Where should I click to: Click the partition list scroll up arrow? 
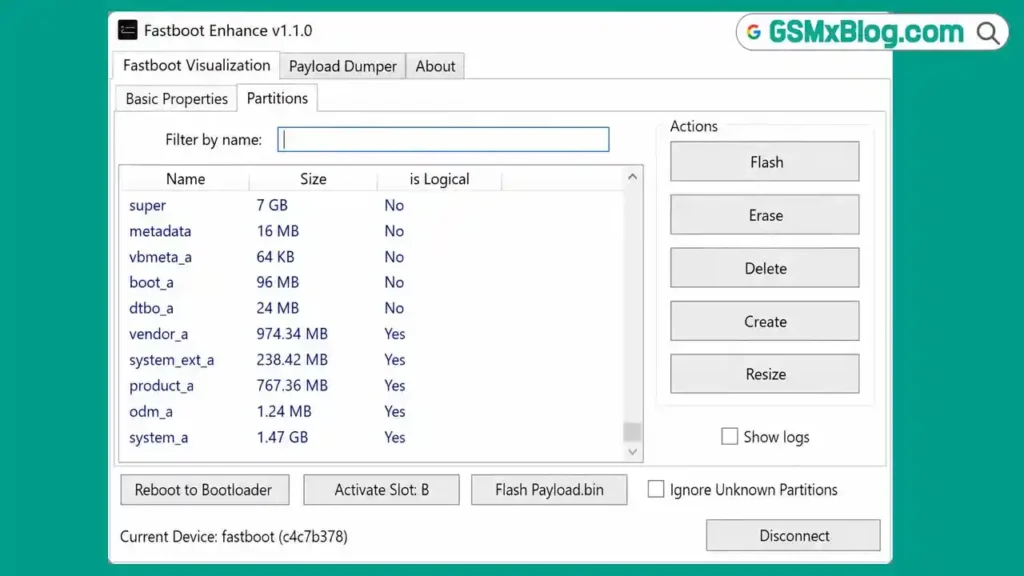point(632,177)
